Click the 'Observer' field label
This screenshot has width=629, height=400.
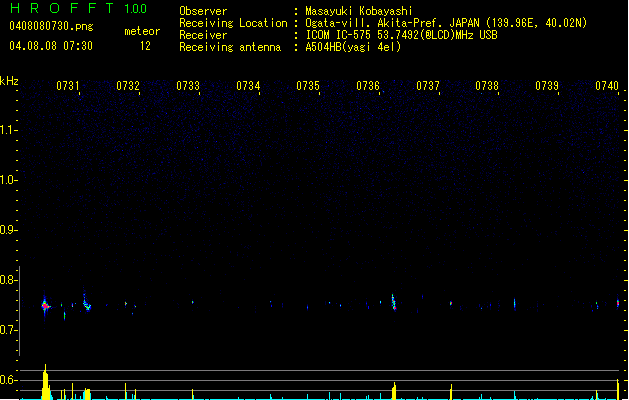203,11
